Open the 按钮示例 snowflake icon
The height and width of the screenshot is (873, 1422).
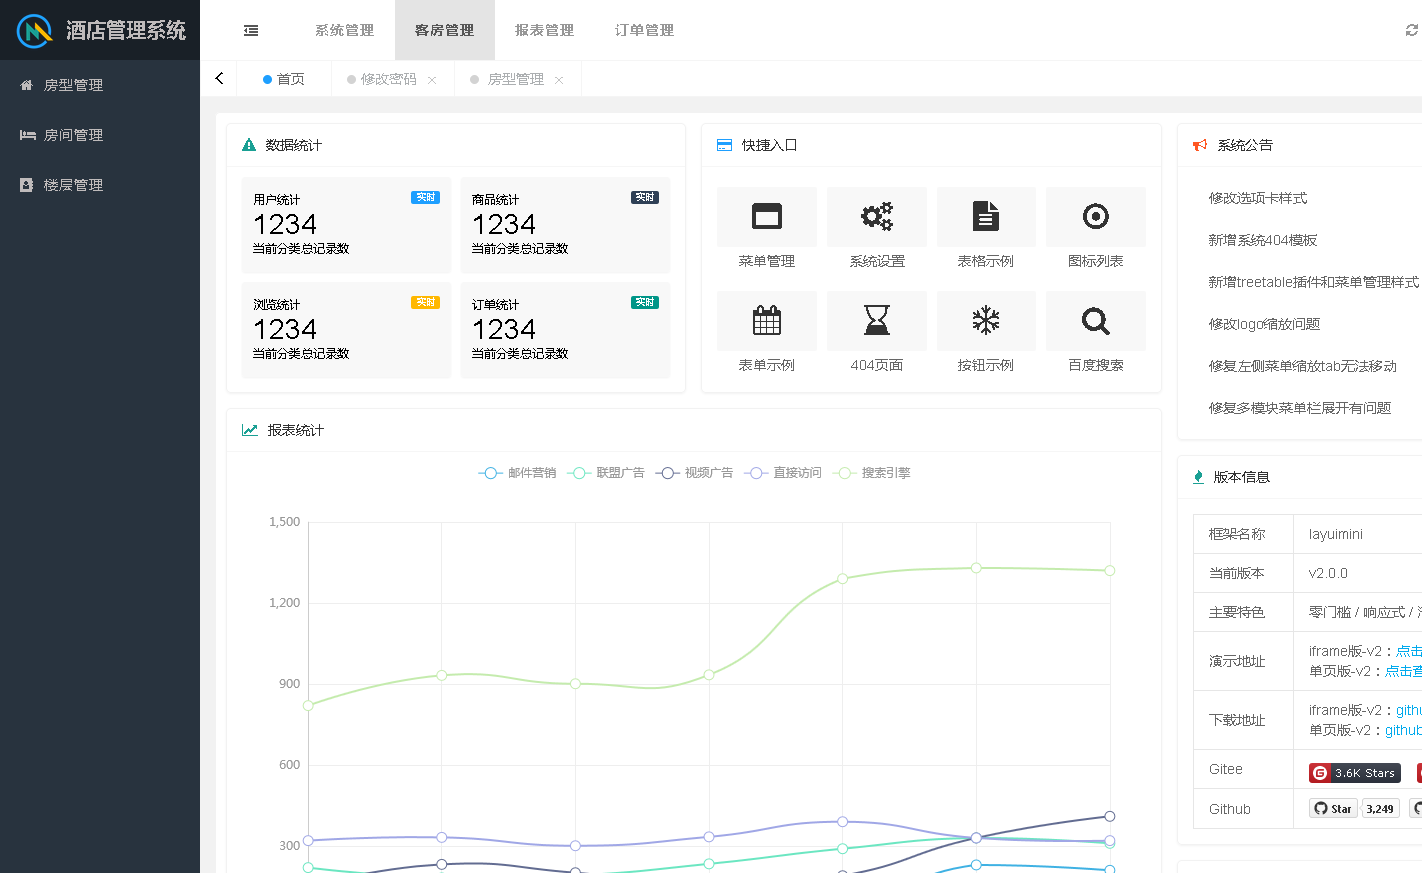pos(986,320)
